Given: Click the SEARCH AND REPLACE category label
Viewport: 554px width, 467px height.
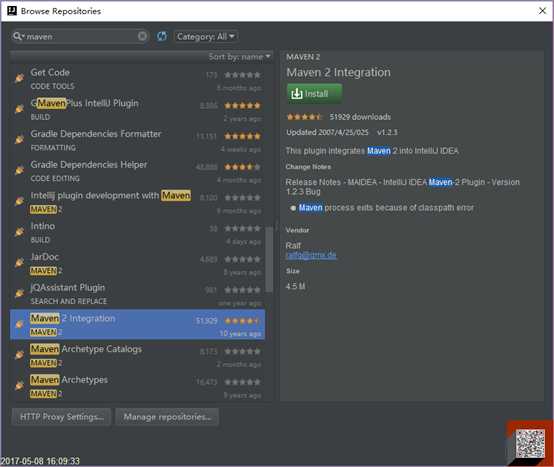Looking at the screenshot, I should pos(69,301).
